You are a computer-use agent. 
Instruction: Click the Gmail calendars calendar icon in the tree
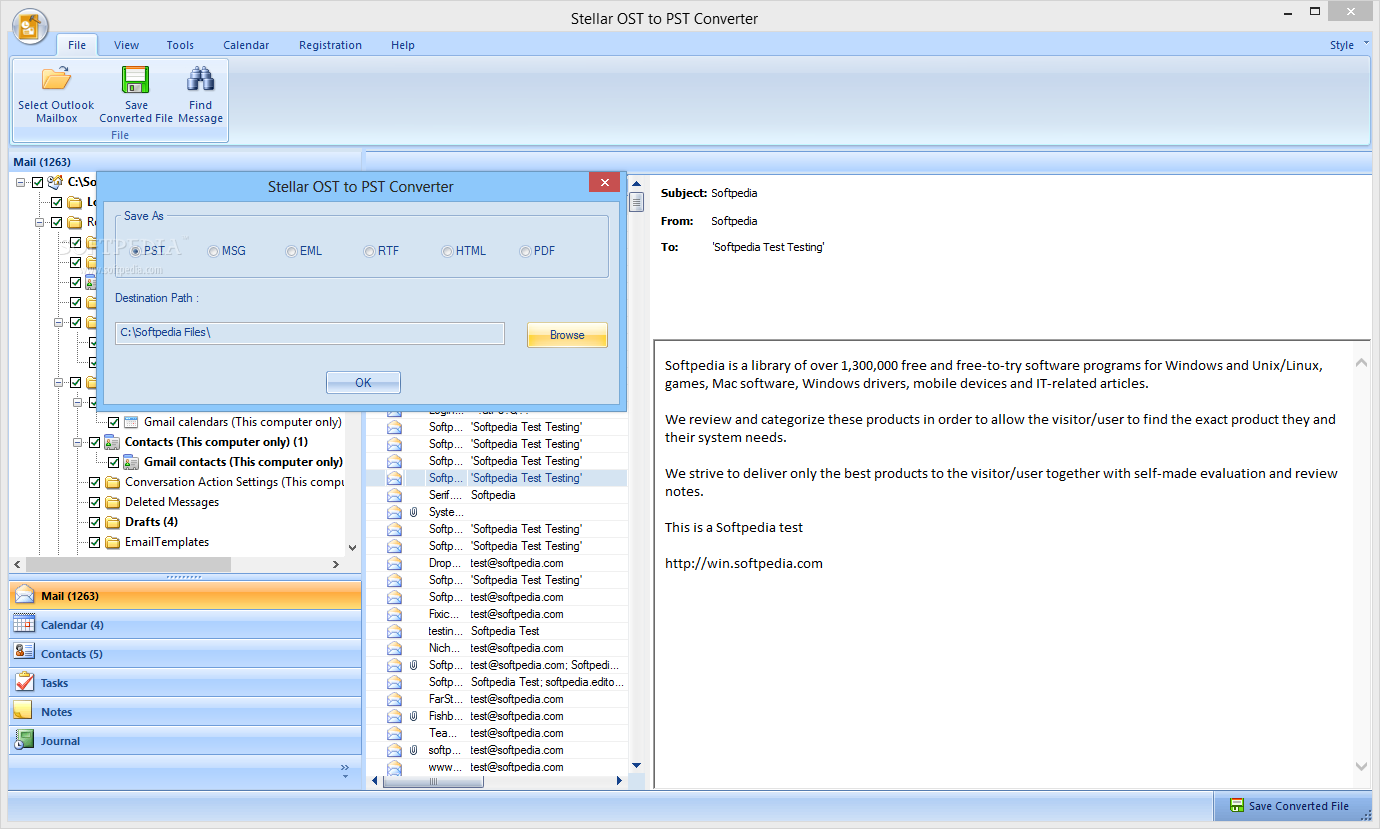[x=131, y=422]
